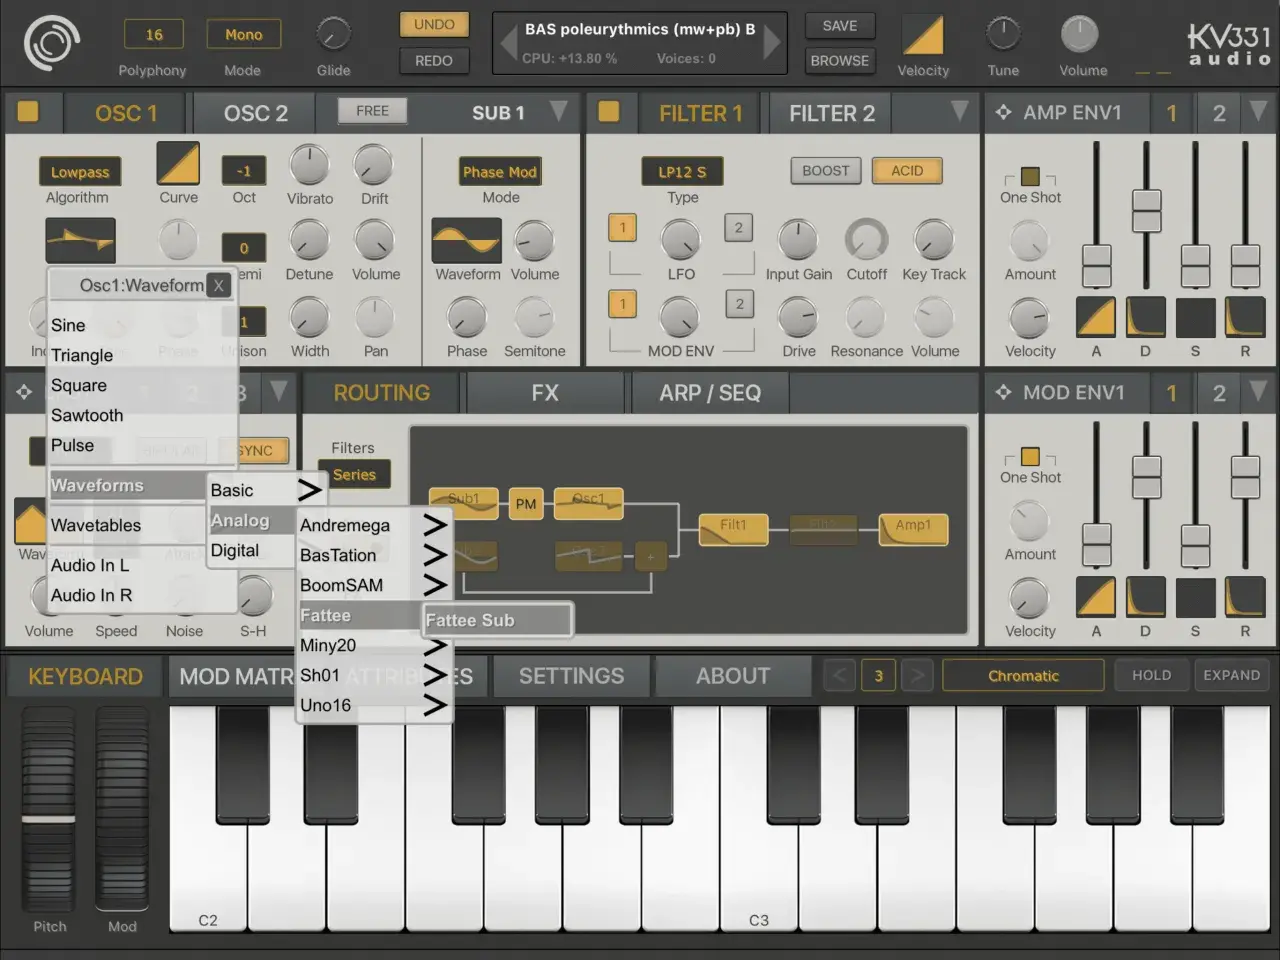Screen dimensions: 1280x960
Task: Click the Sub 1 Phase knob
Action: 466,318
